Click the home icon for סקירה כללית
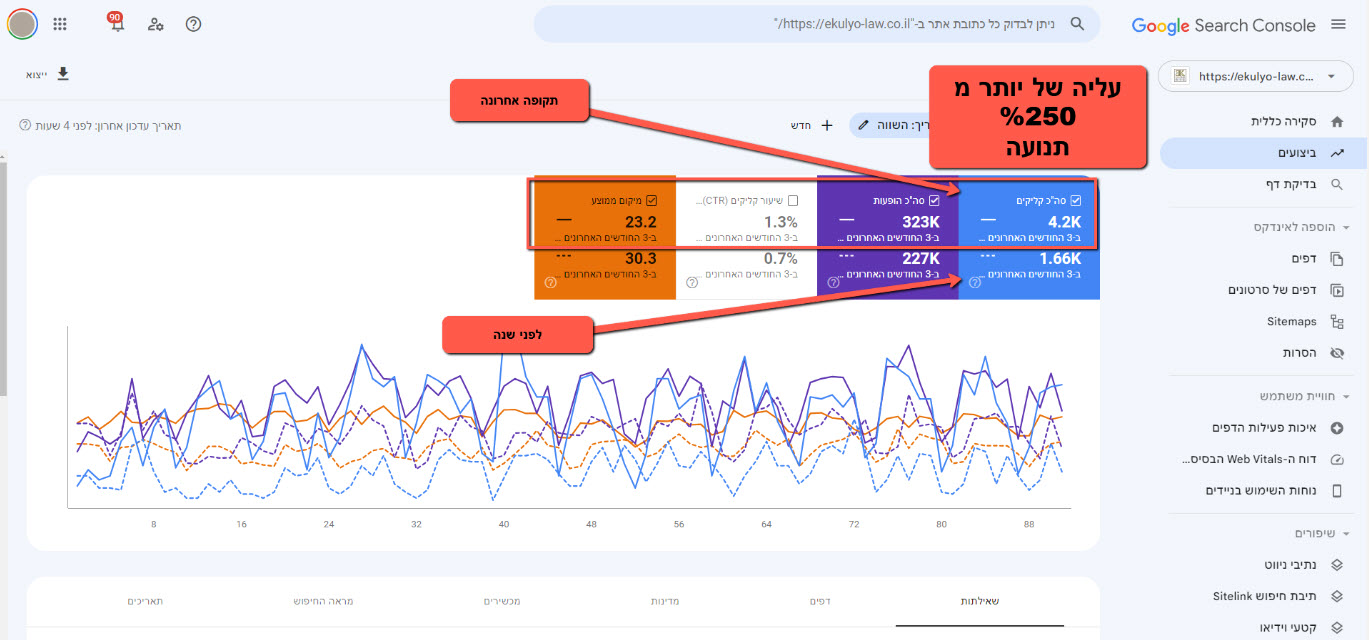The height and width of the screenshot is (640, 1369). [x=1337, y=121]
